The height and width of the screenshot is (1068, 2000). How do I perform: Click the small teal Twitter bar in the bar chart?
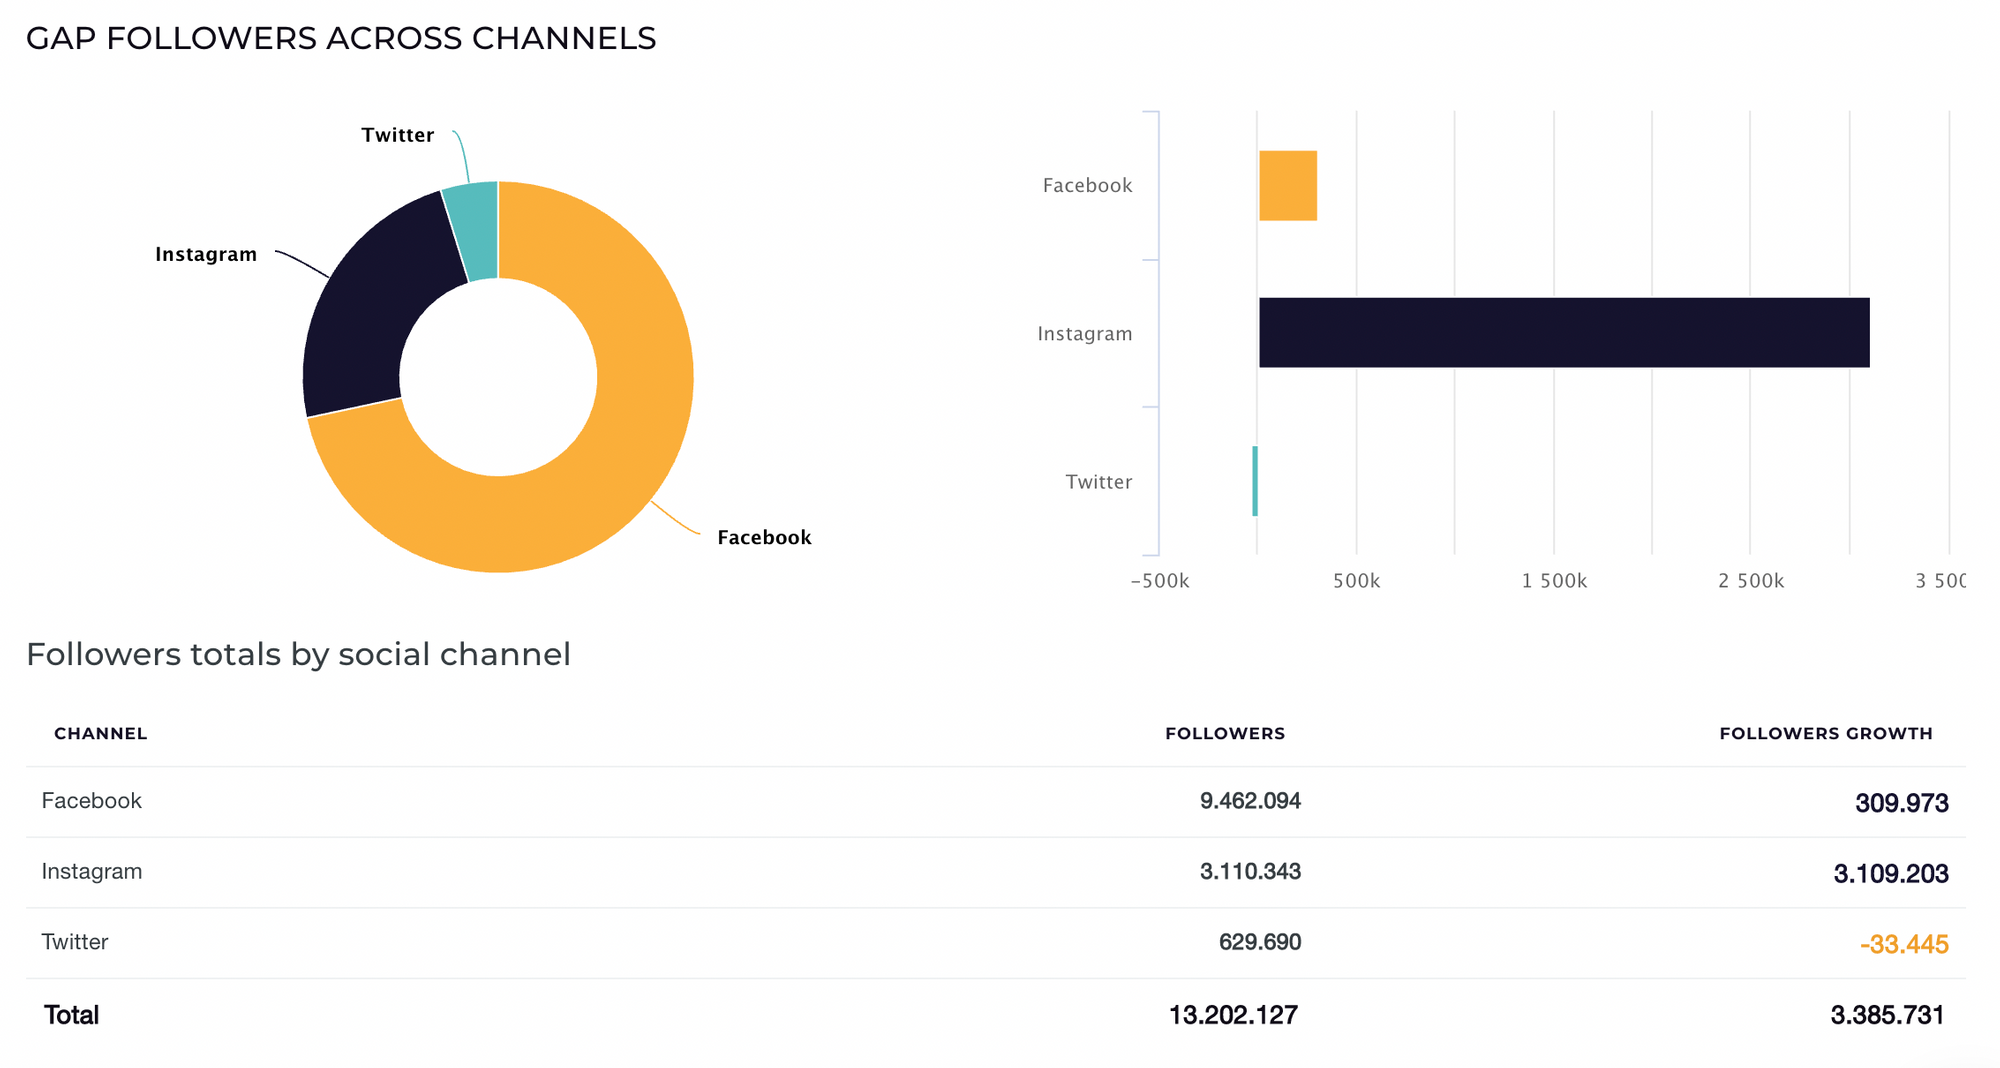pos(1255,481)
